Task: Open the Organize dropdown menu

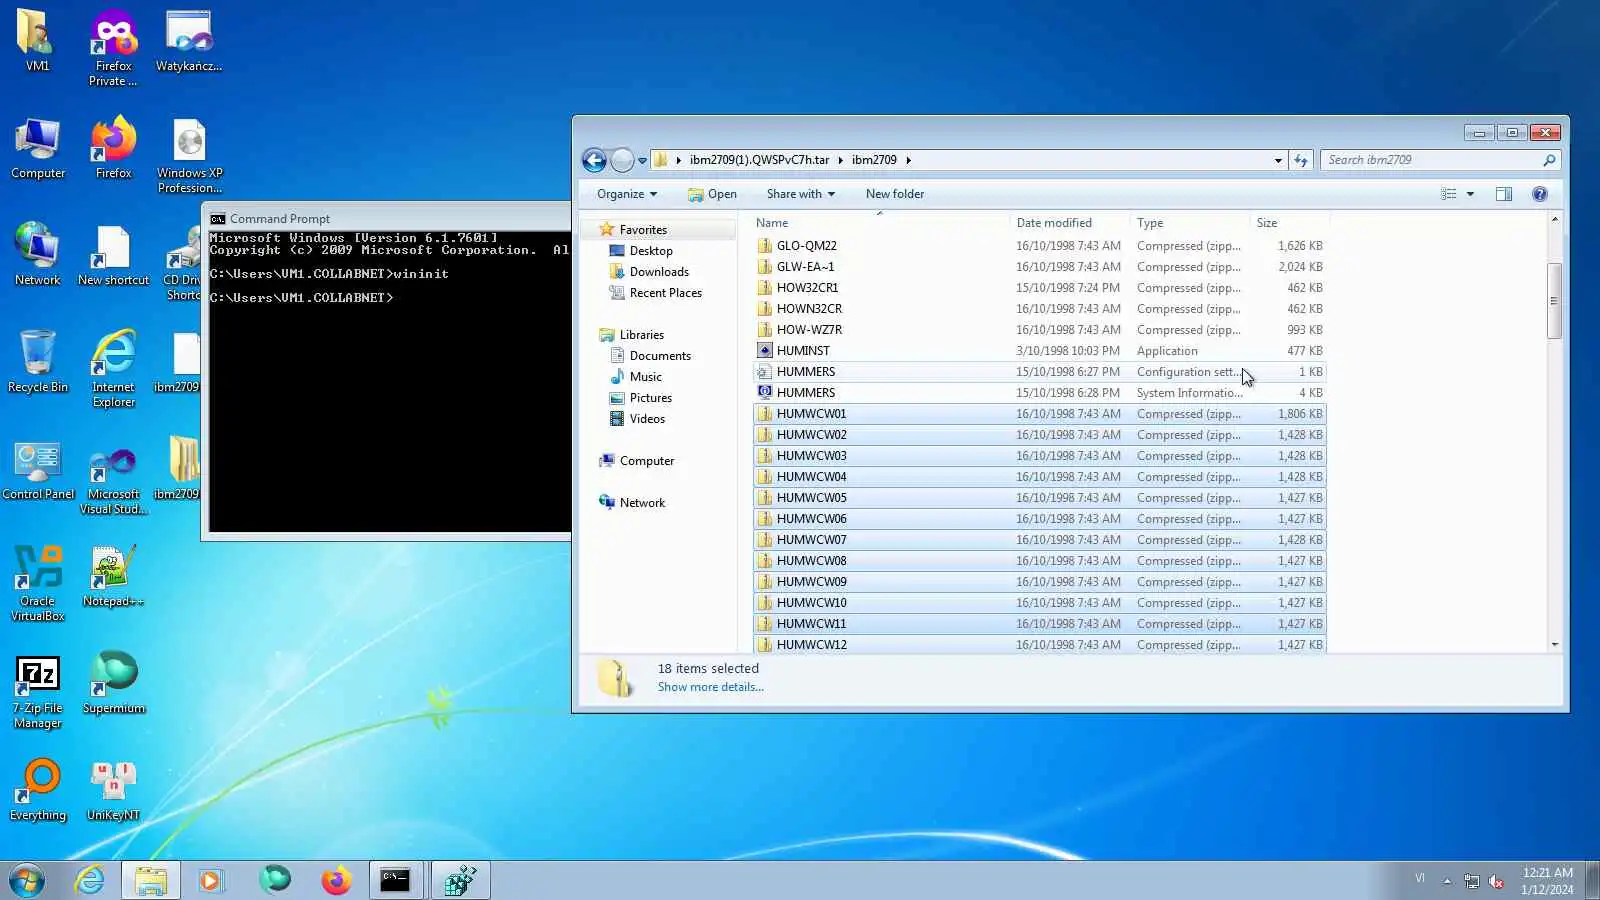Action: (627, 194)
